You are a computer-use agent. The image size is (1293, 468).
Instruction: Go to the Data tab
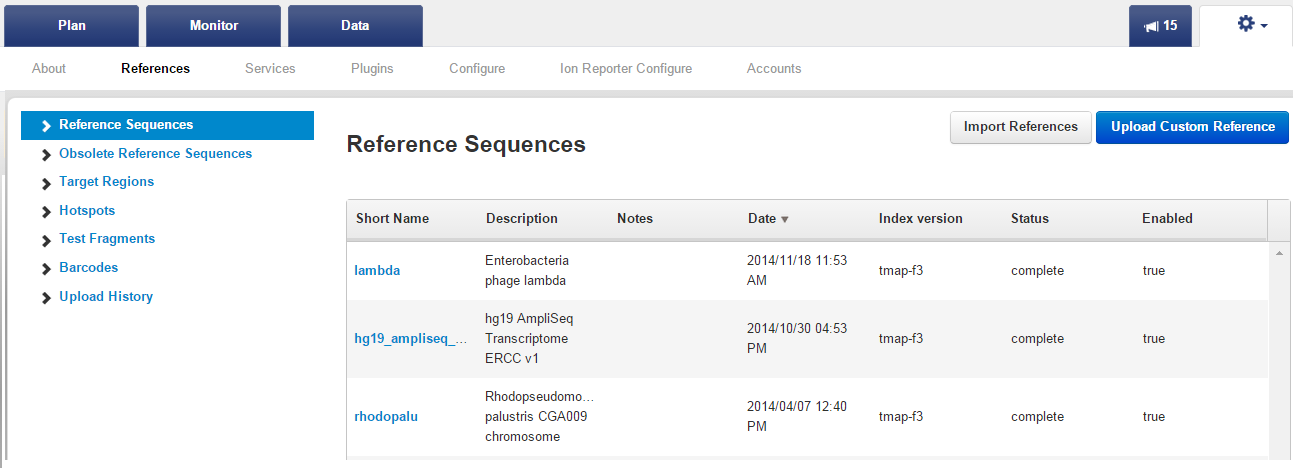click(x=355, y=26)
